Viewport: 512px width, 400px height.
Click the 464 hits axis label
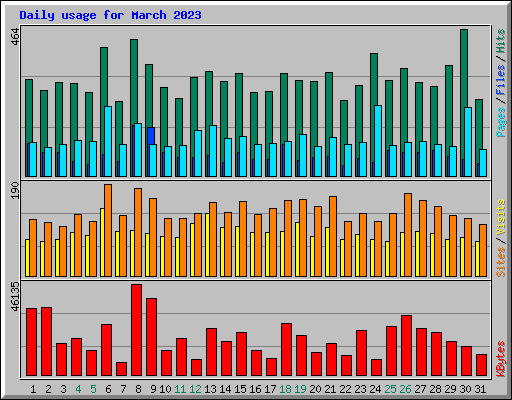pyautogui.click(x=15, y=37)
